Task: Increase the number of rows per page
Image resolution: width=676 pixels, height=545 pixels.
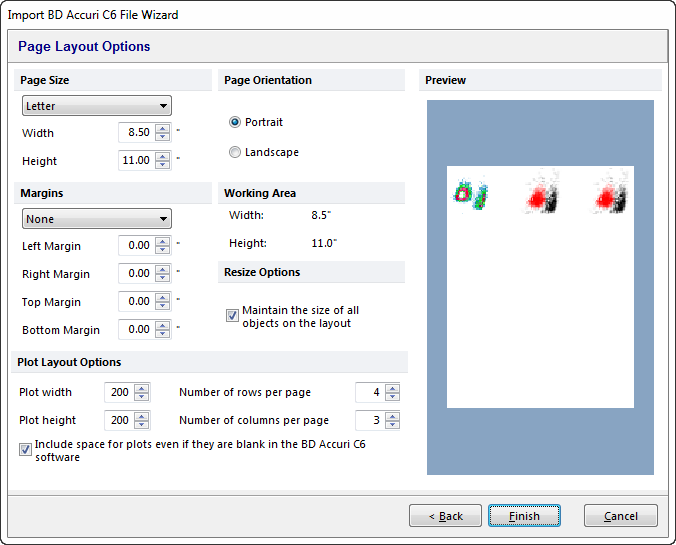Action: pyautogui.click(x=392, y=388)
